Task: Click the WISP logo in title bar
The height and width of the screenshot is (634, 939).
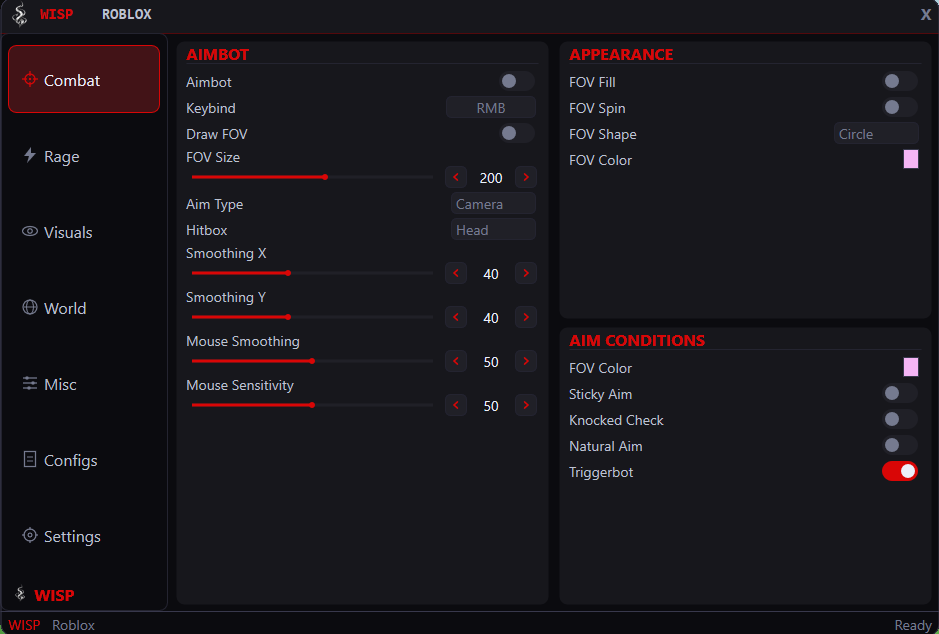Action: [x=20, y=14]
